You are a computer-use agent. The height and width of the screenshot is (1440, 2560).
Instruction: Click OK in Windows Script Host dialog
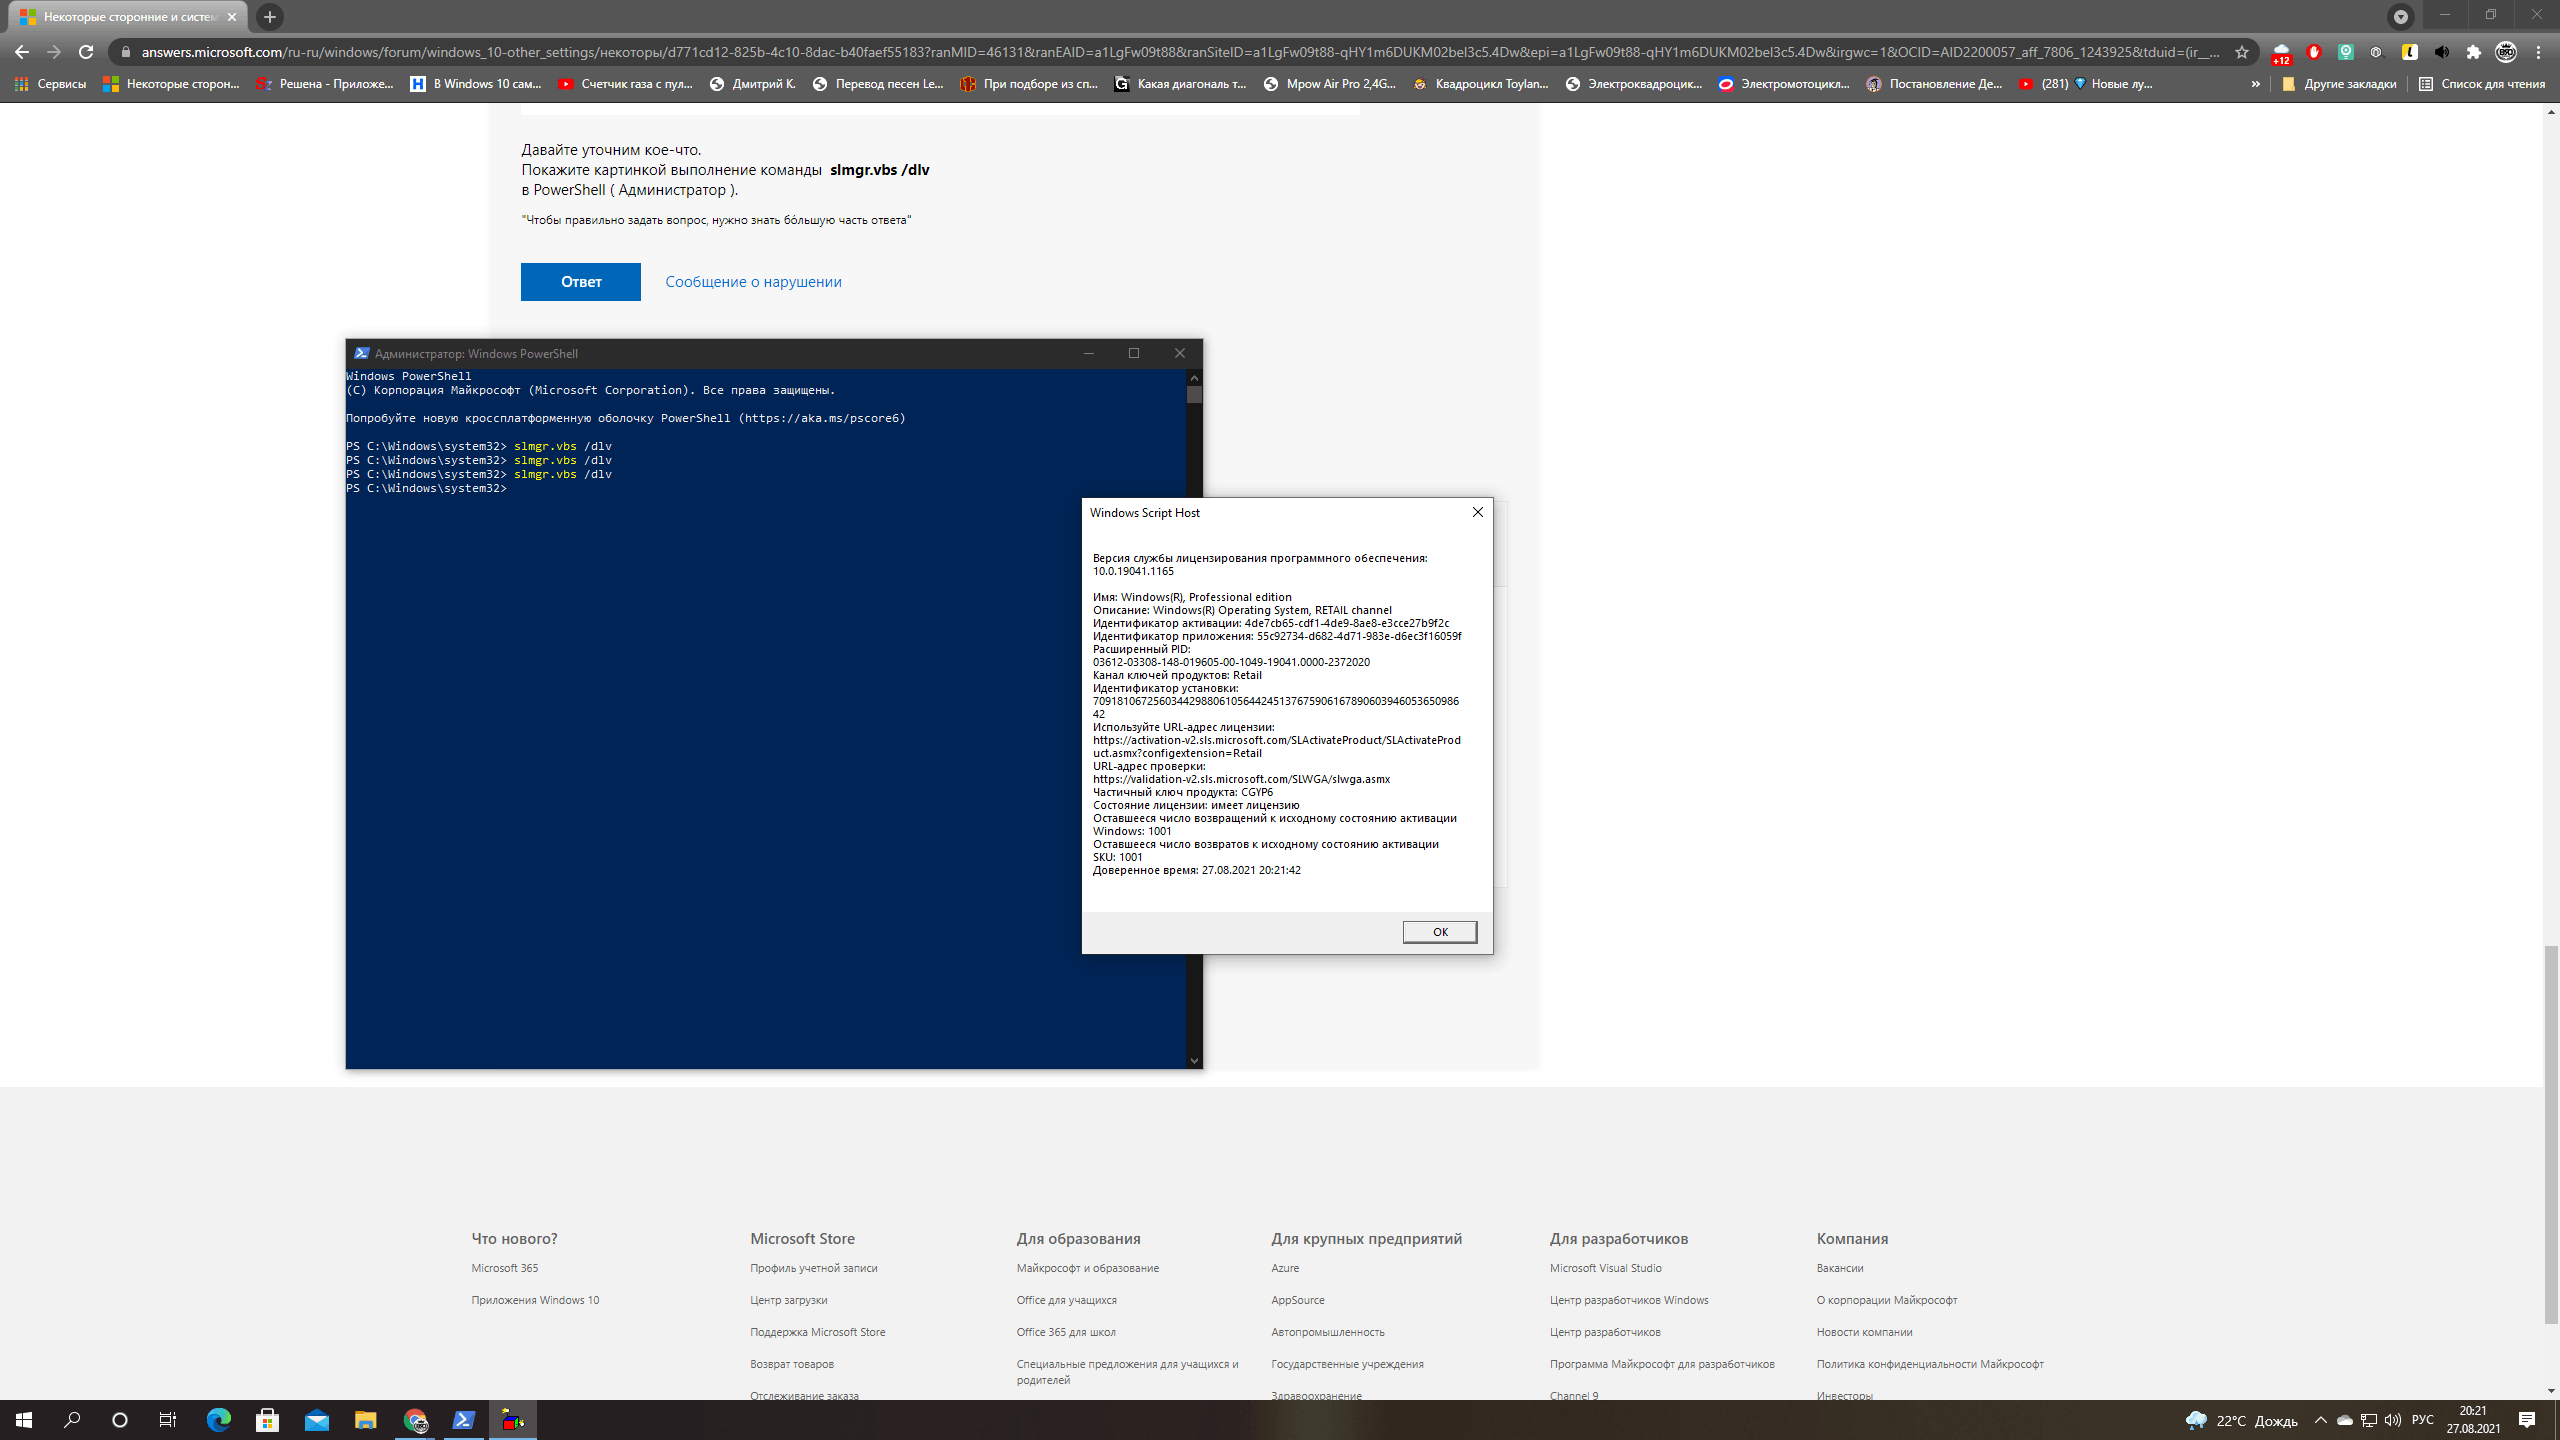tap(1439, 932)
